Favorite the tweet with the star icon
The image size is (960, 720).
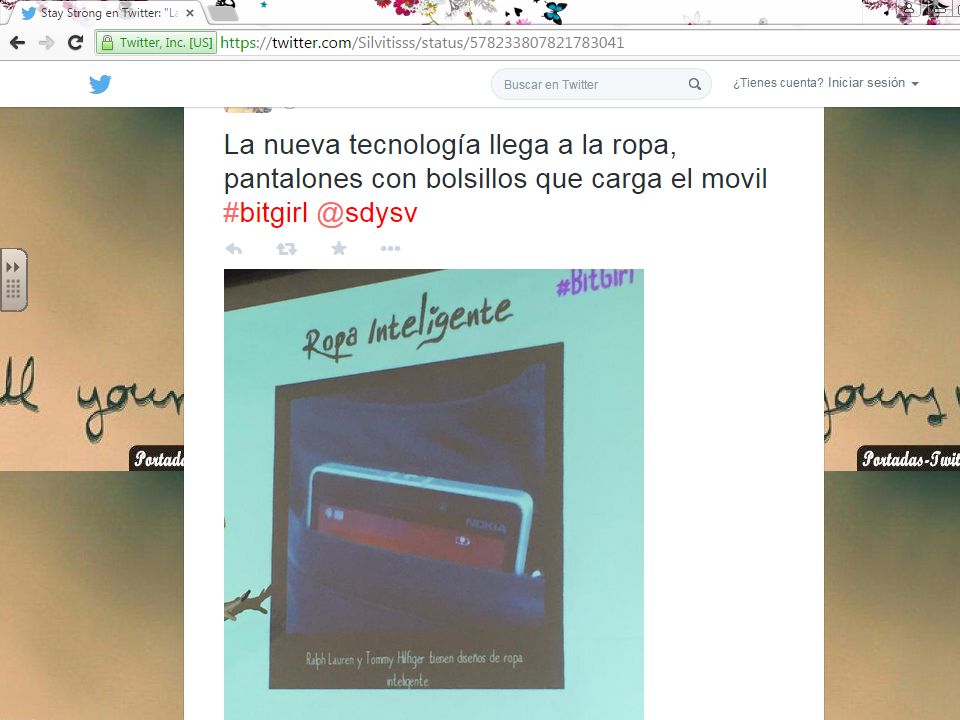pos(339,248)
